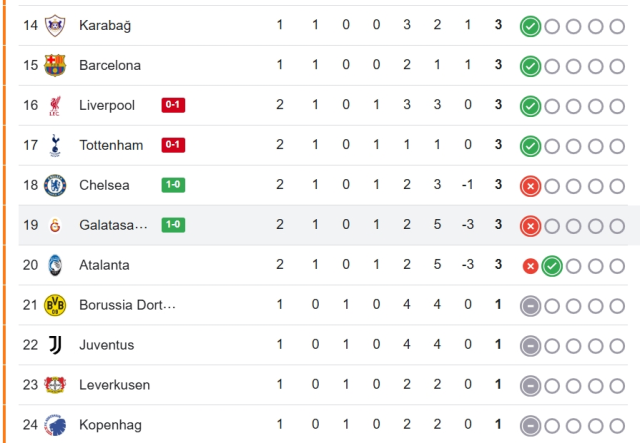Image resolution: width=640 pixels, height=443 pixels.
Task: Click Atalanta's green win form circle
Action: [551, 266]
